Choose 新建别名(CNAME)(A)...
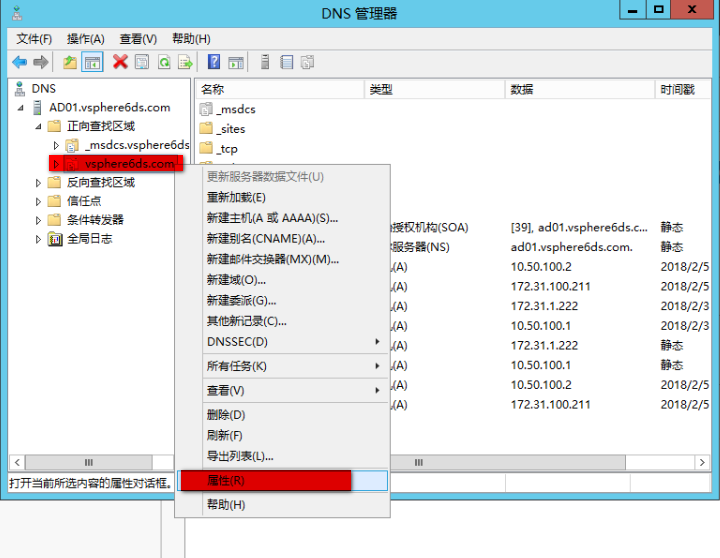 click(282, 239)
